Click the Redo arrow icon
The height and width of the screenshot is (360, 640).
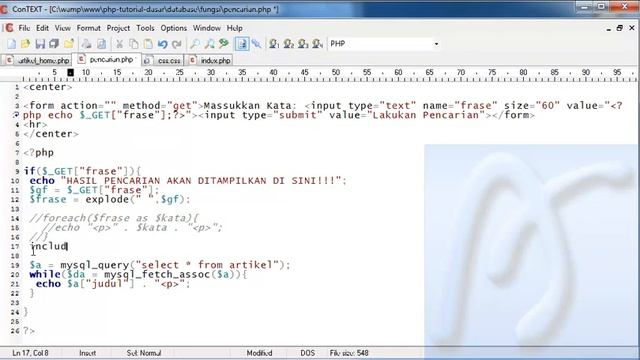pos(177,44)
